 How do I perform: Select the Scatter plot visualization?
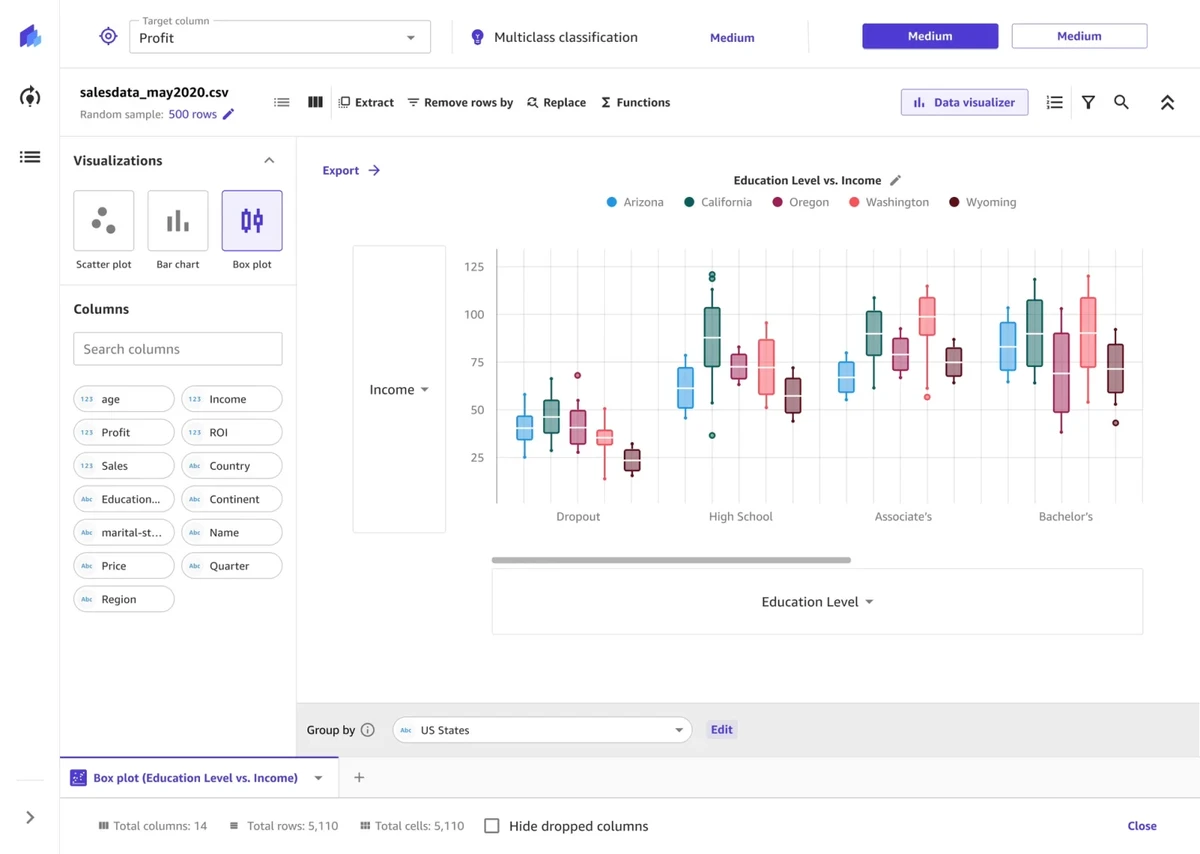[x=104, y=221]
